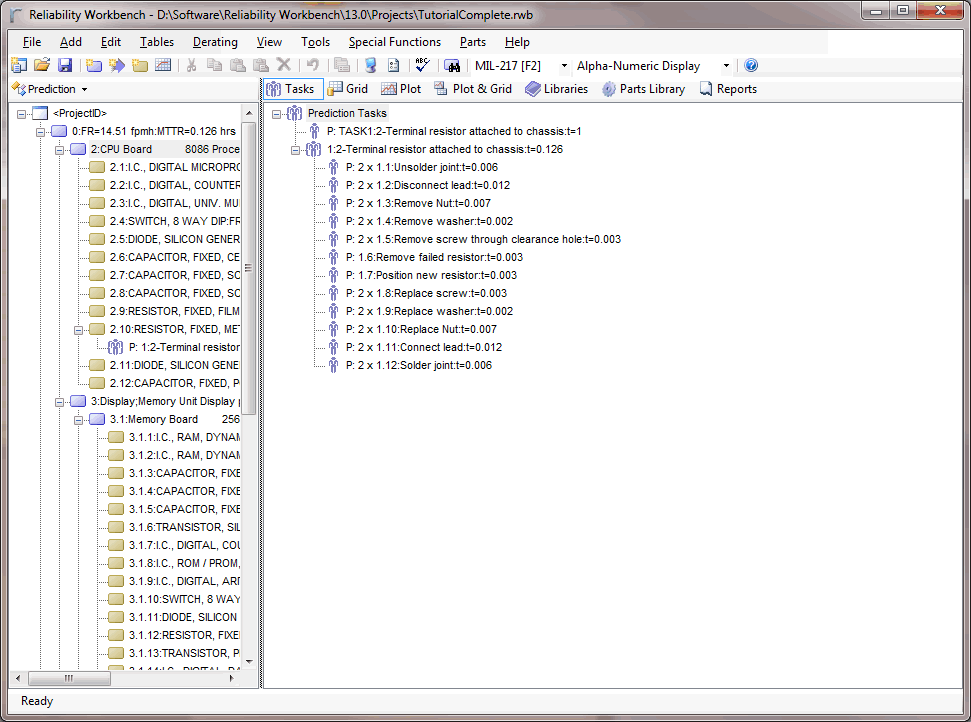Collapse the 2:CPU Board tree node
This screenshot has width=971, height=722.
tap(60, 149)
